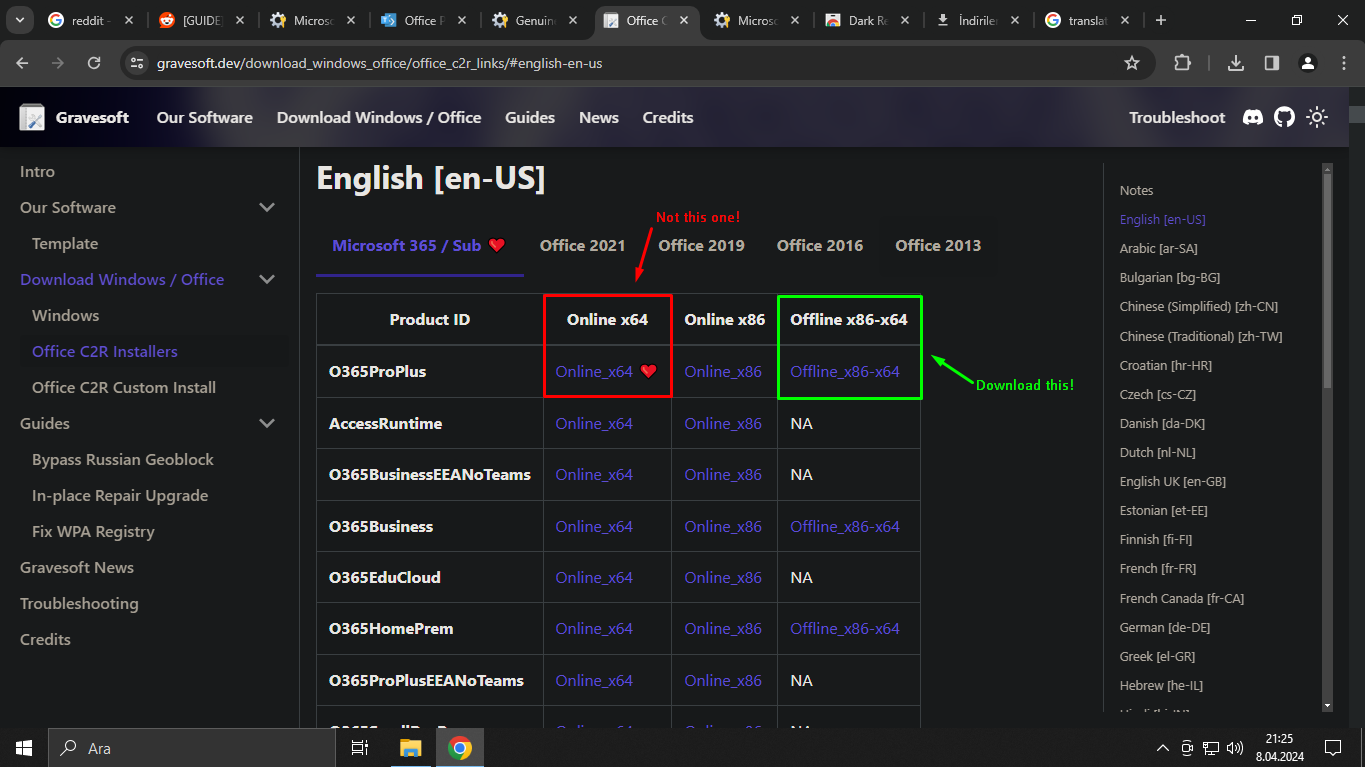This screenshot has height=767, width=1365.
Task: Select the Microsoft 365 / Sub tab
Action: coord(419,245)
